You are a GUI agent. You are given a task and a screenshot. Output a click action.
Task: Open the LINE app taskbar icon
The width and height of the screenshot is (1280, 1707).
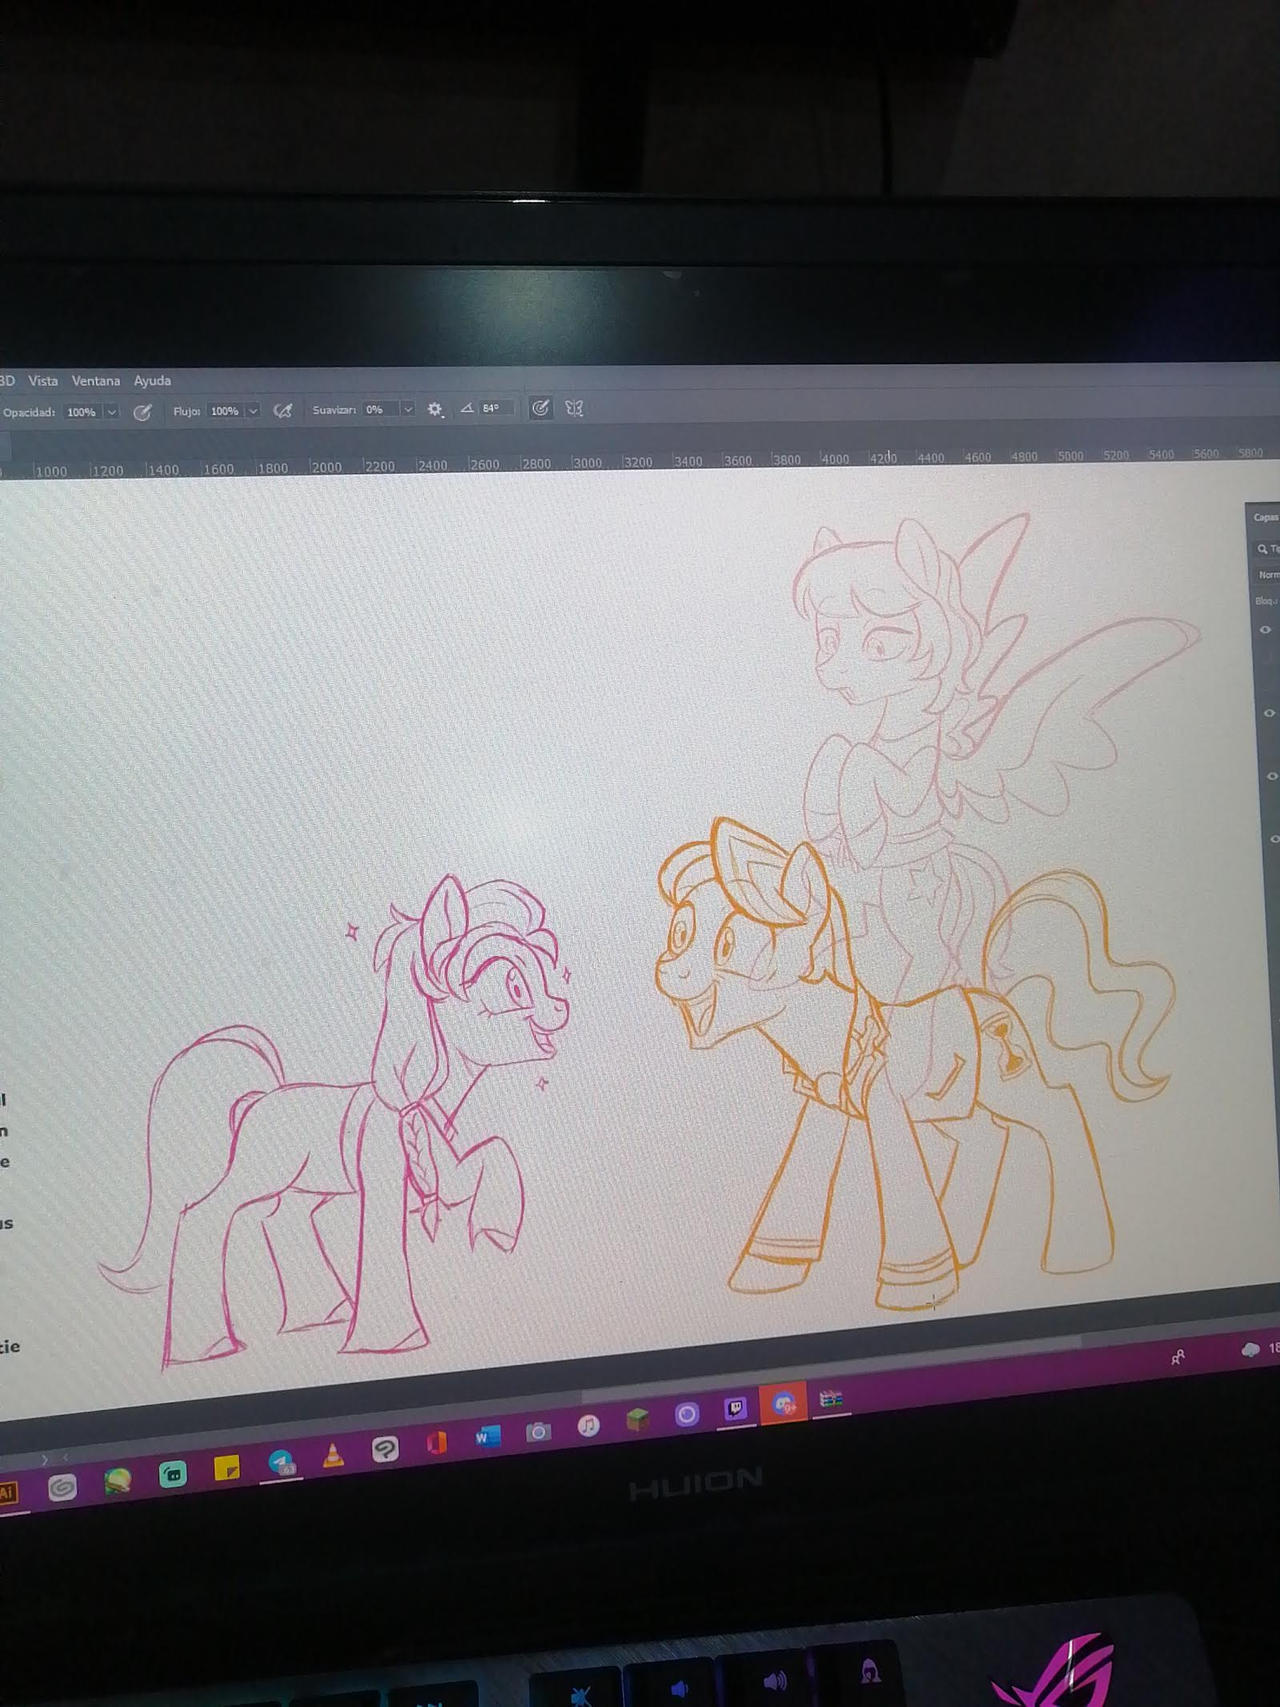point(385,1449)
